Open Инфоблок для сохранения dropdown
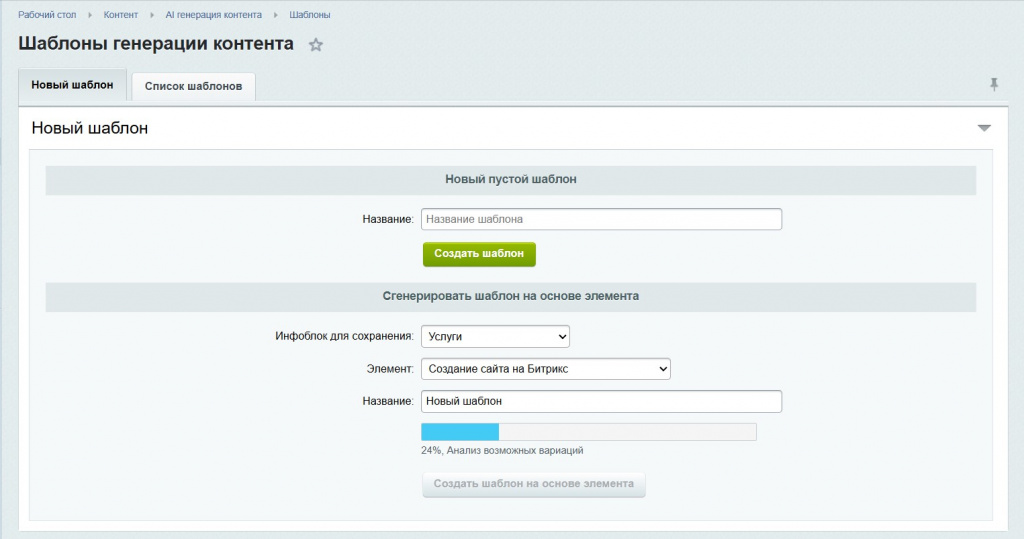 (495, 336)
